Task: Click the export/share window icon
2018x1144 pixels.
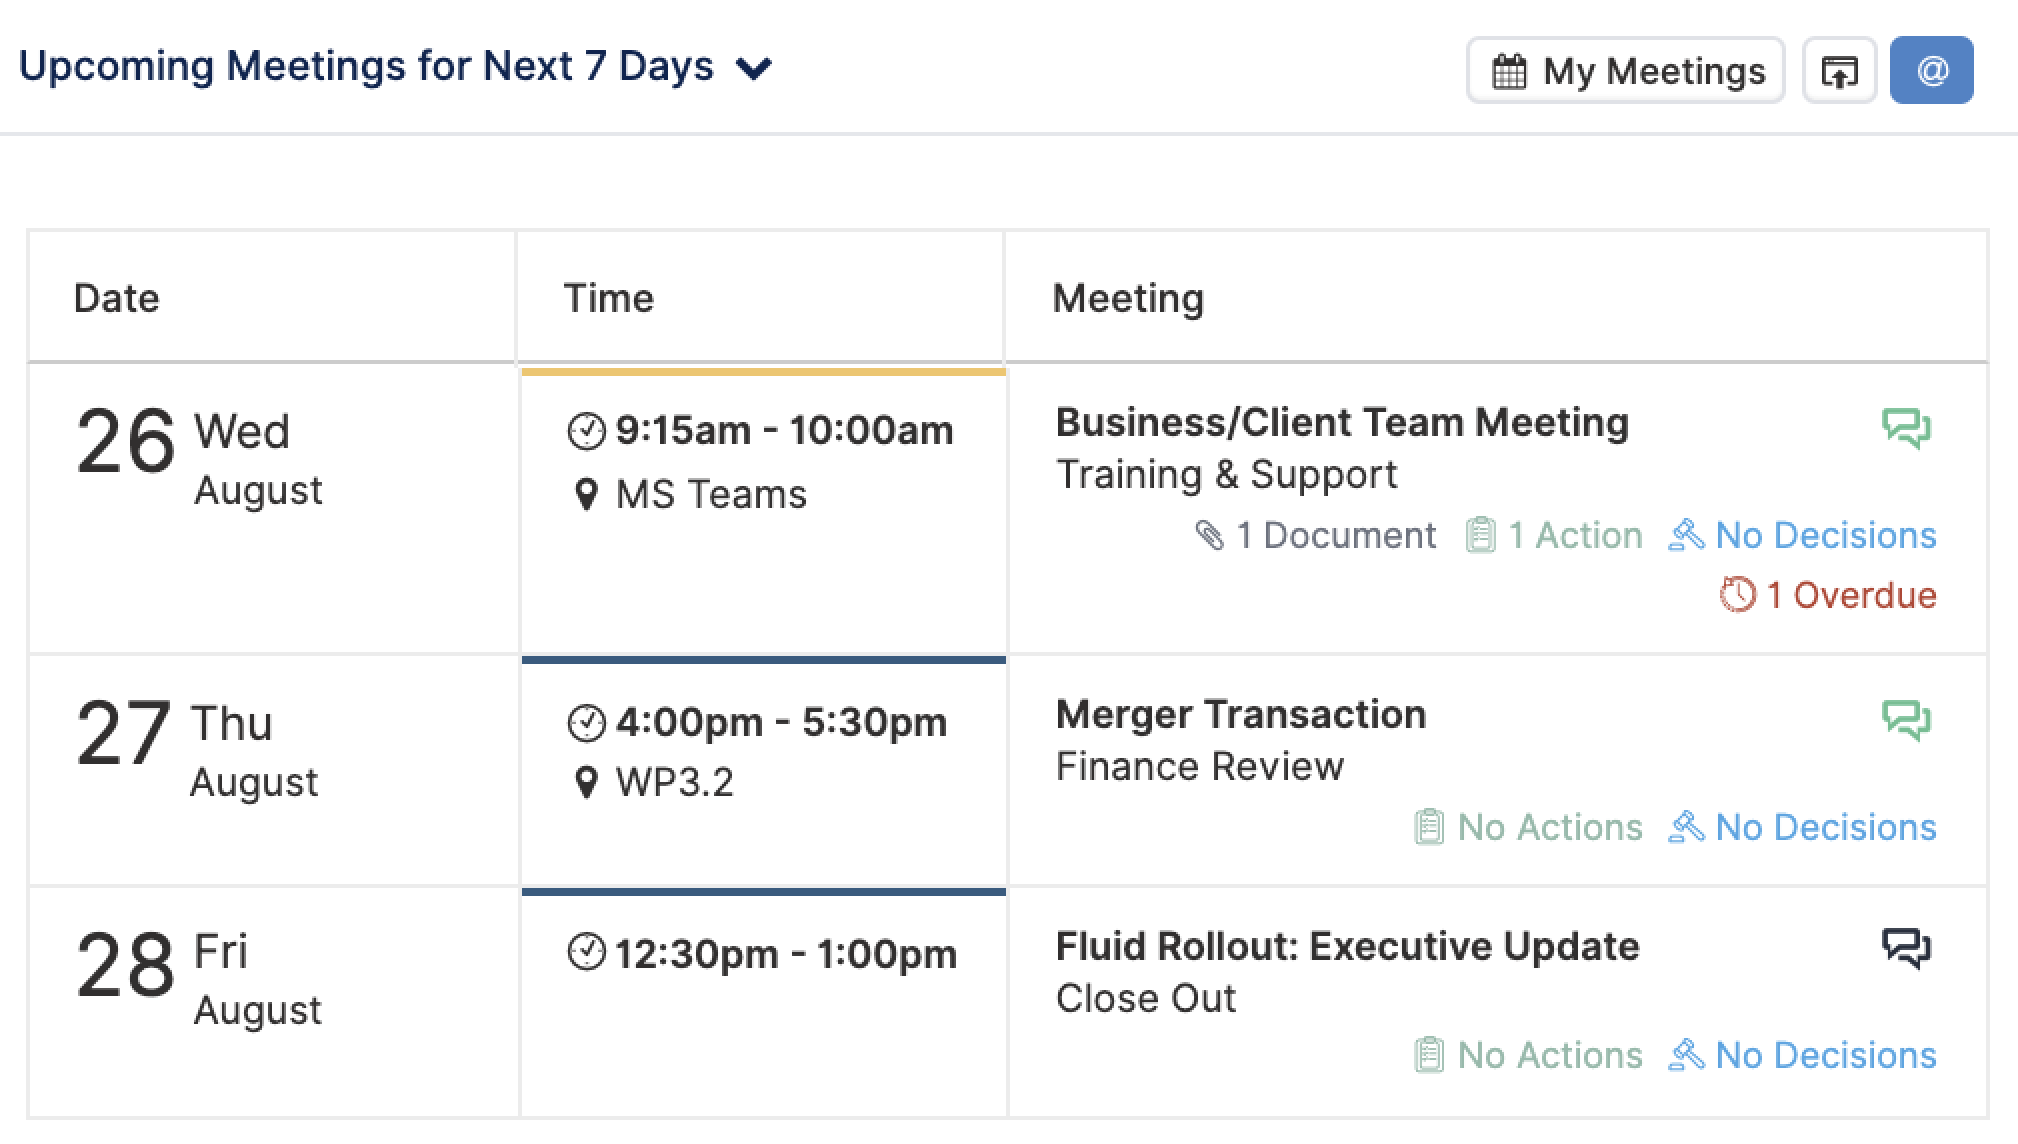Action: click(1839, 71)
